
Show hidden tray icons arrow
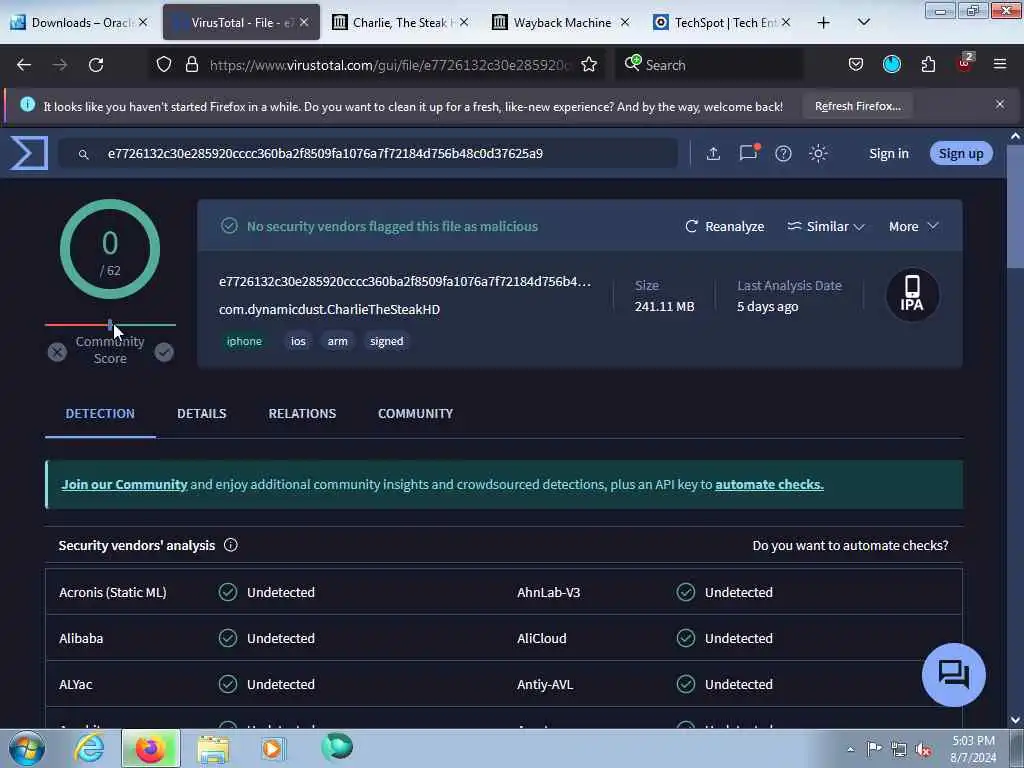pos(850,749)
